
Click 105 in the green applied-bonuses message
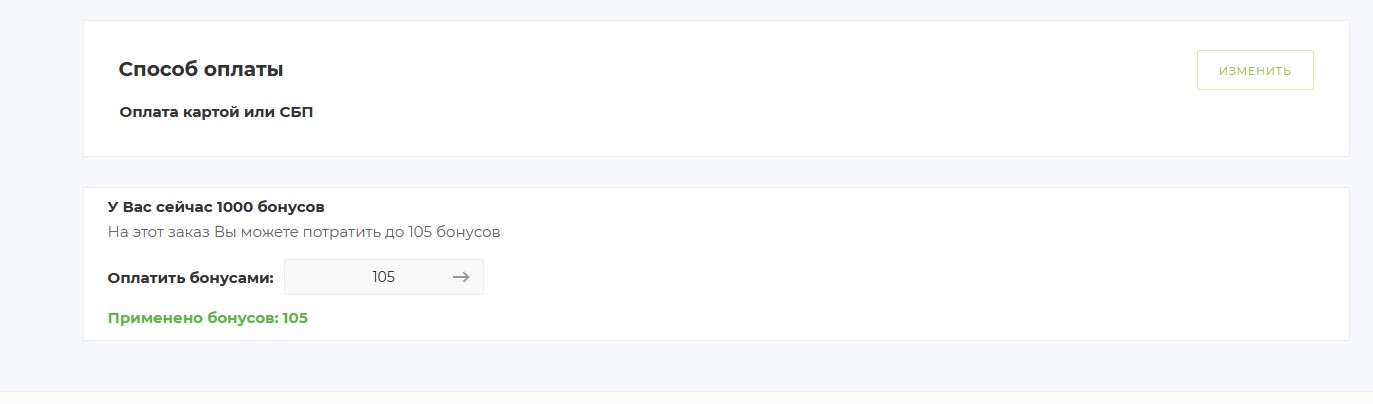pos(295,318)
